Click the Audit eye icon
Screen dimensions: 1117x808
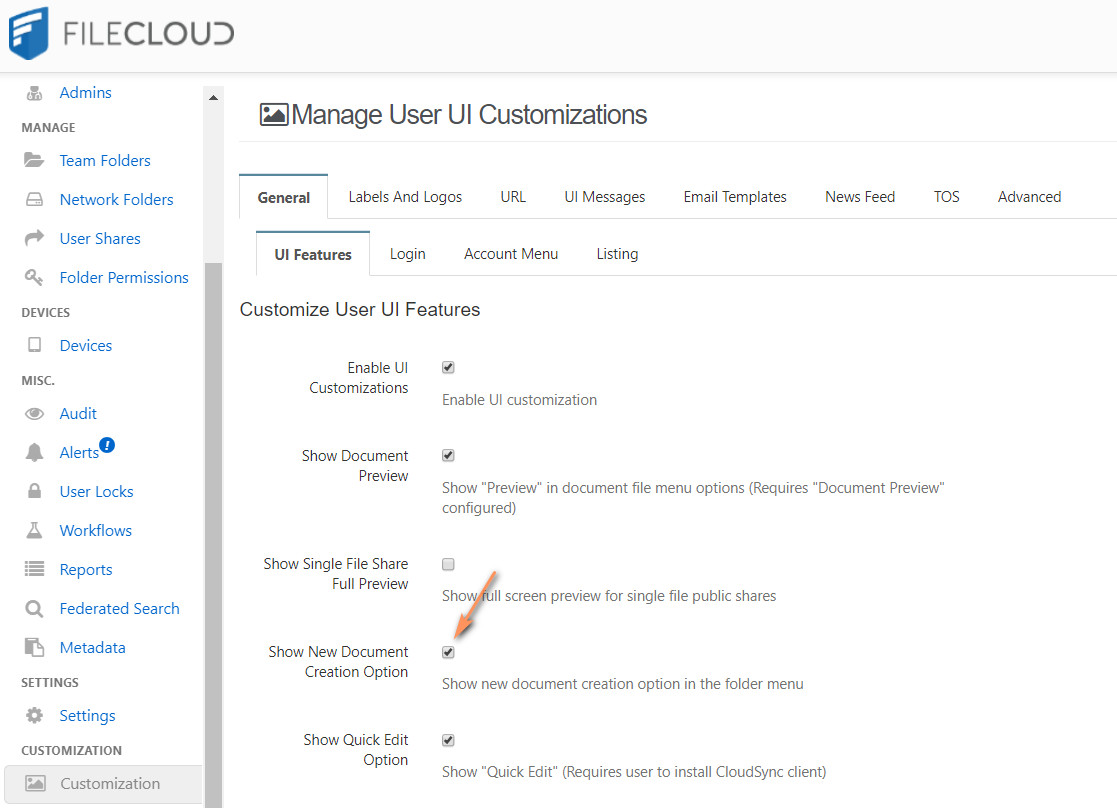tap(34, 413)
